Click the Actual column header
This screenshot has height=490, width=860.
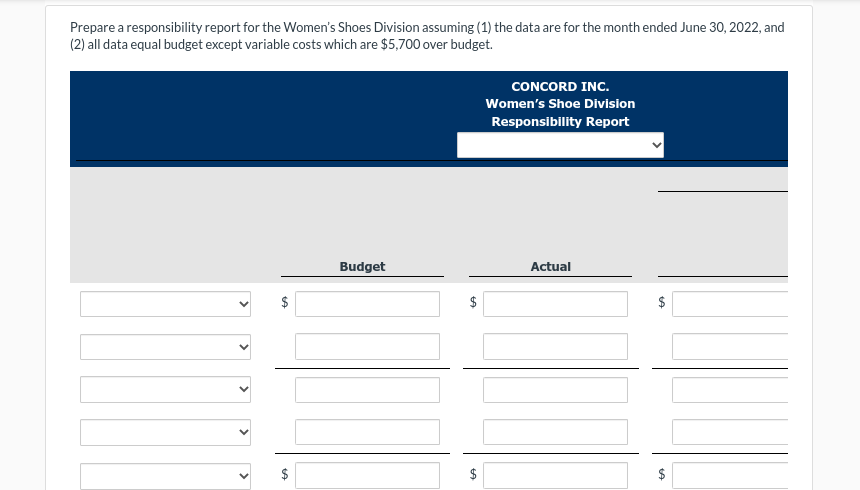(550, 267)
